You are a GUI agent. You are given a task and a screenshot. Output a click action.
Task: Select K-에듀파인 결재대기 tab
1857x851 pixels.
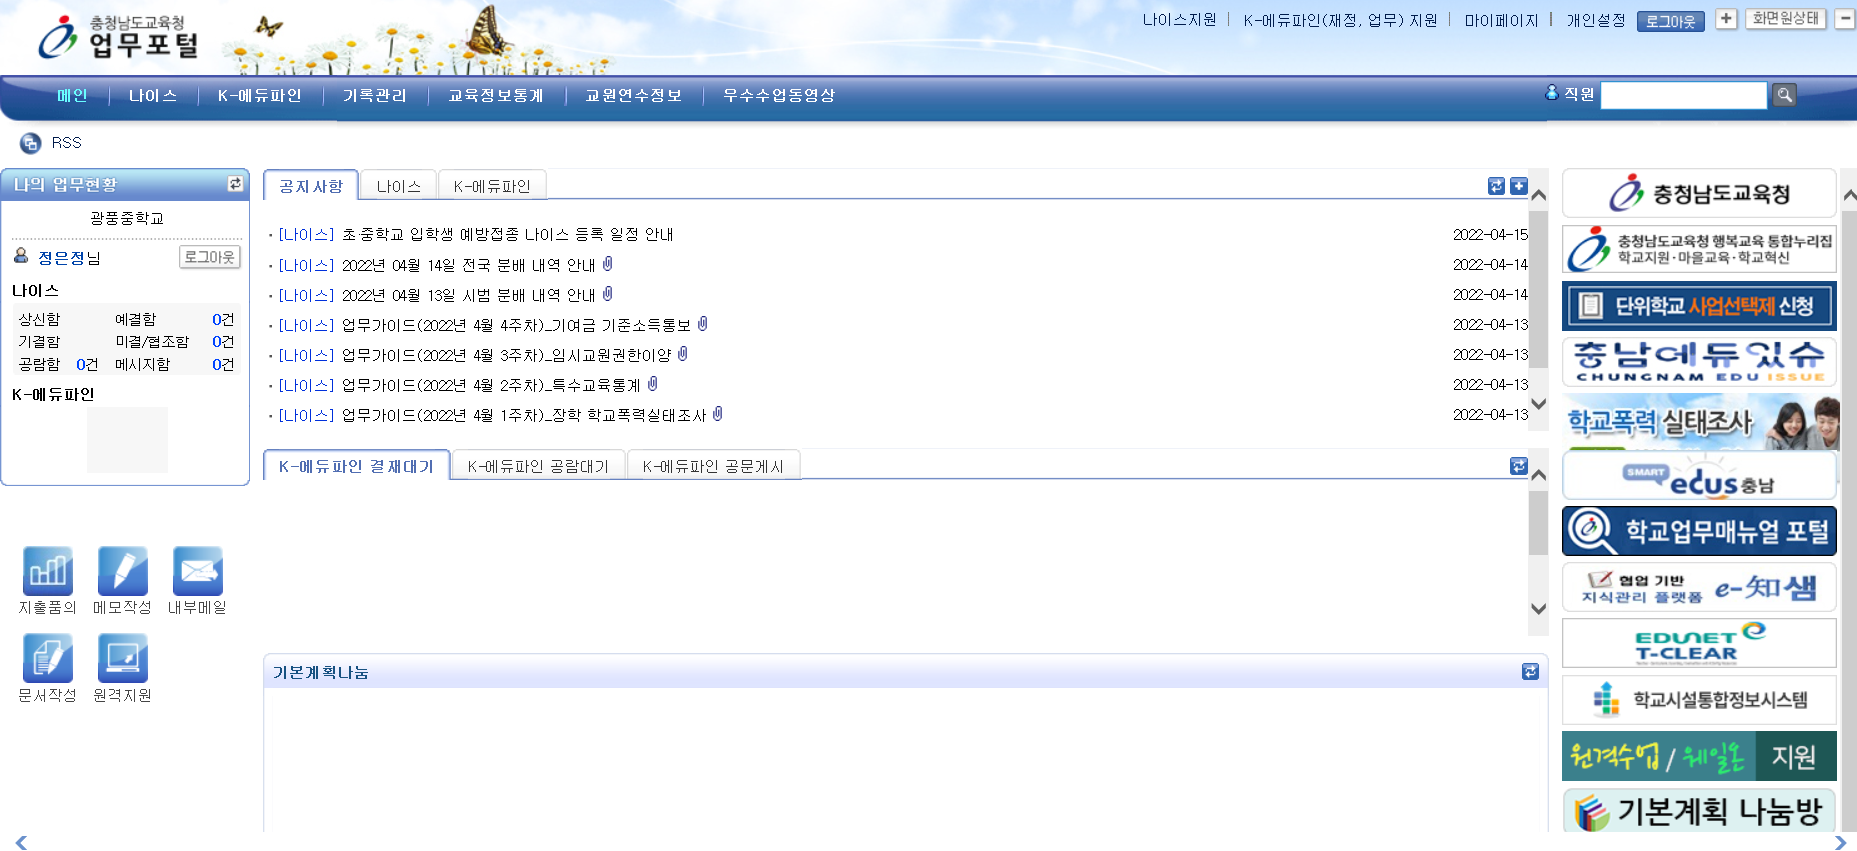[356, 466]
